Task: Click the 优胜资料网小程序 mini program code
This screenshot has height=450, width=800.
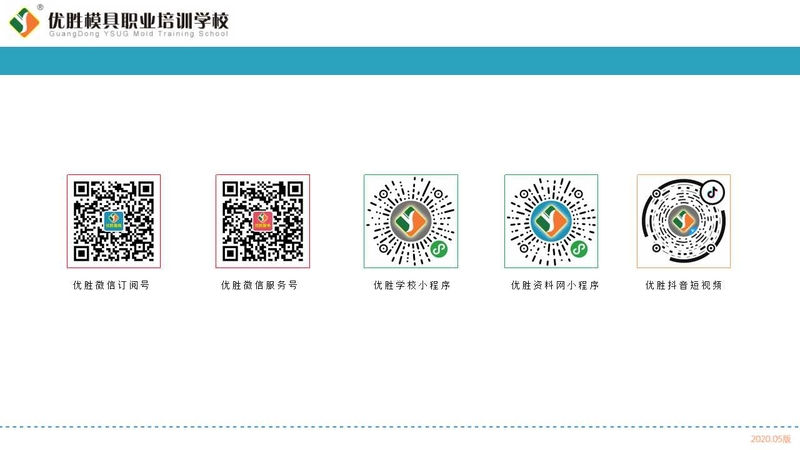Action: tap(551, 221)
